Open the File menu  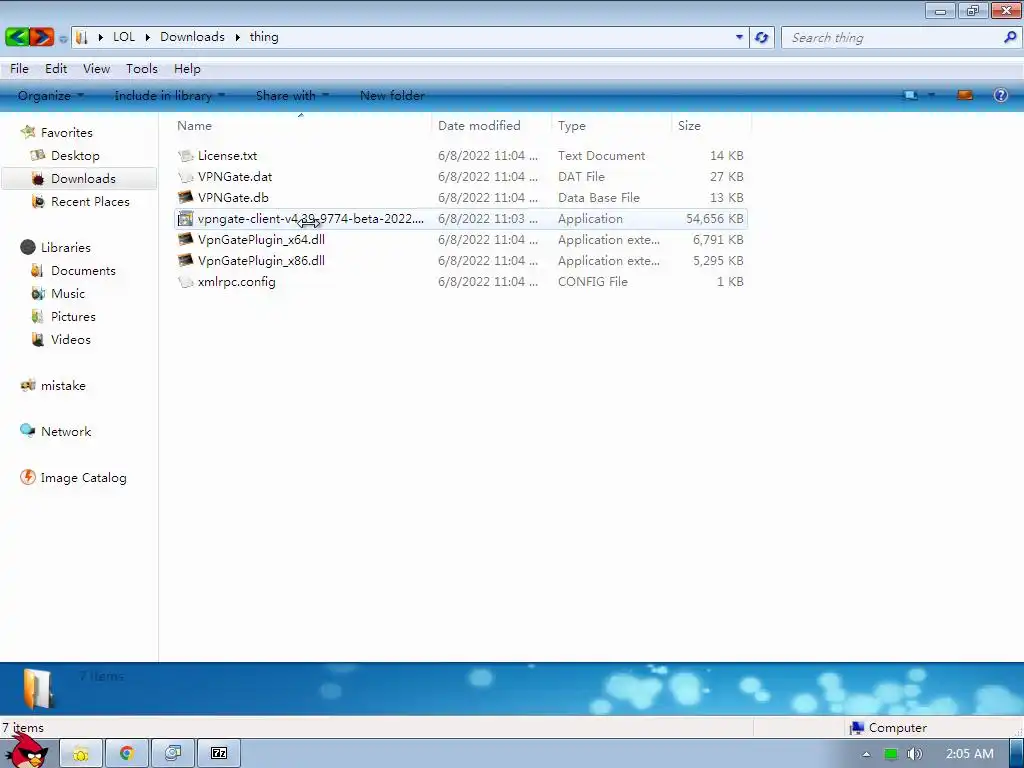pyautogui.click(x=19, y=69)
